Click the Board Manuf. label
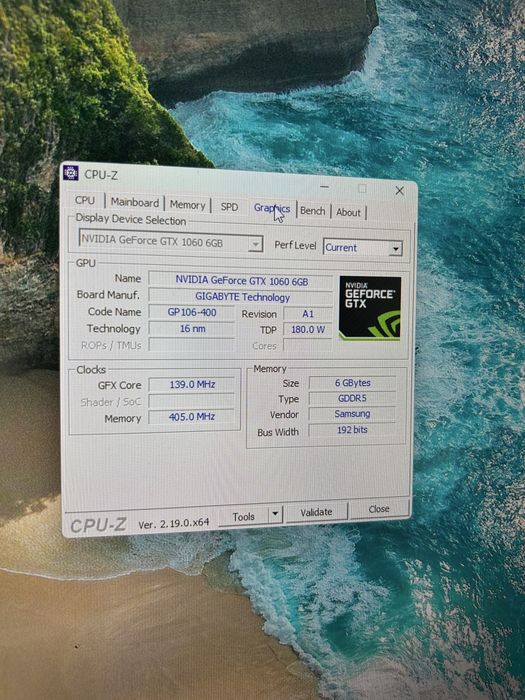The image size is (525, 700). point(108,295)
